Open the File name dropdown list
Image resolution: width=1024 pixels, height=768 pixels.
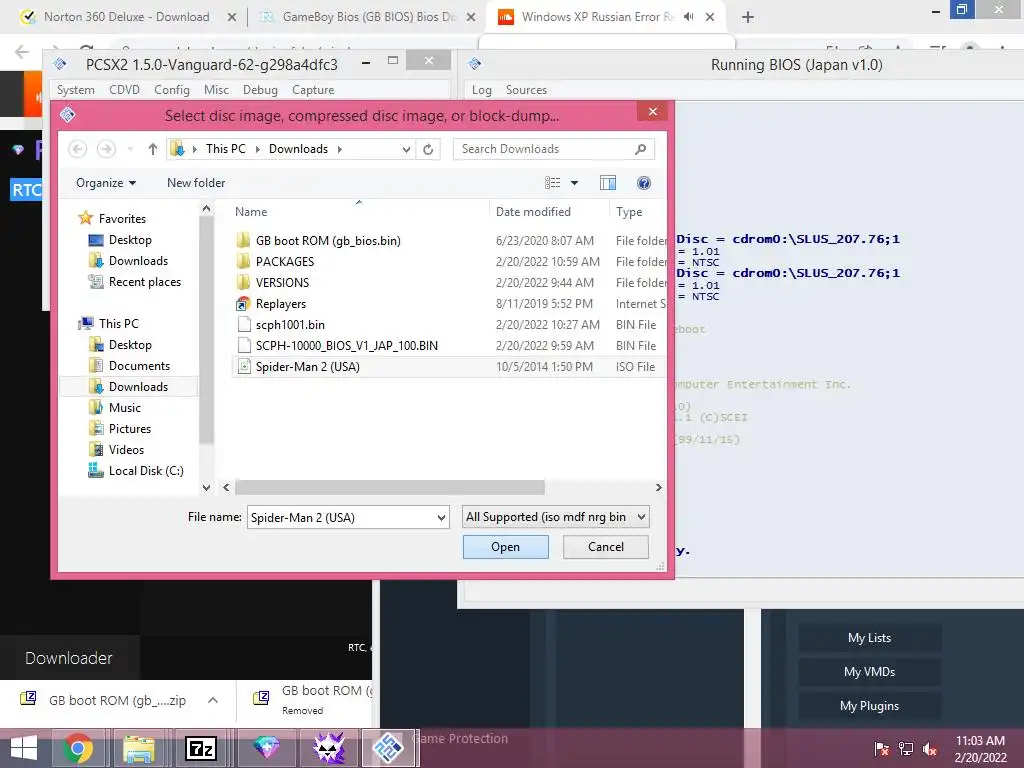(x=441, y=518)
